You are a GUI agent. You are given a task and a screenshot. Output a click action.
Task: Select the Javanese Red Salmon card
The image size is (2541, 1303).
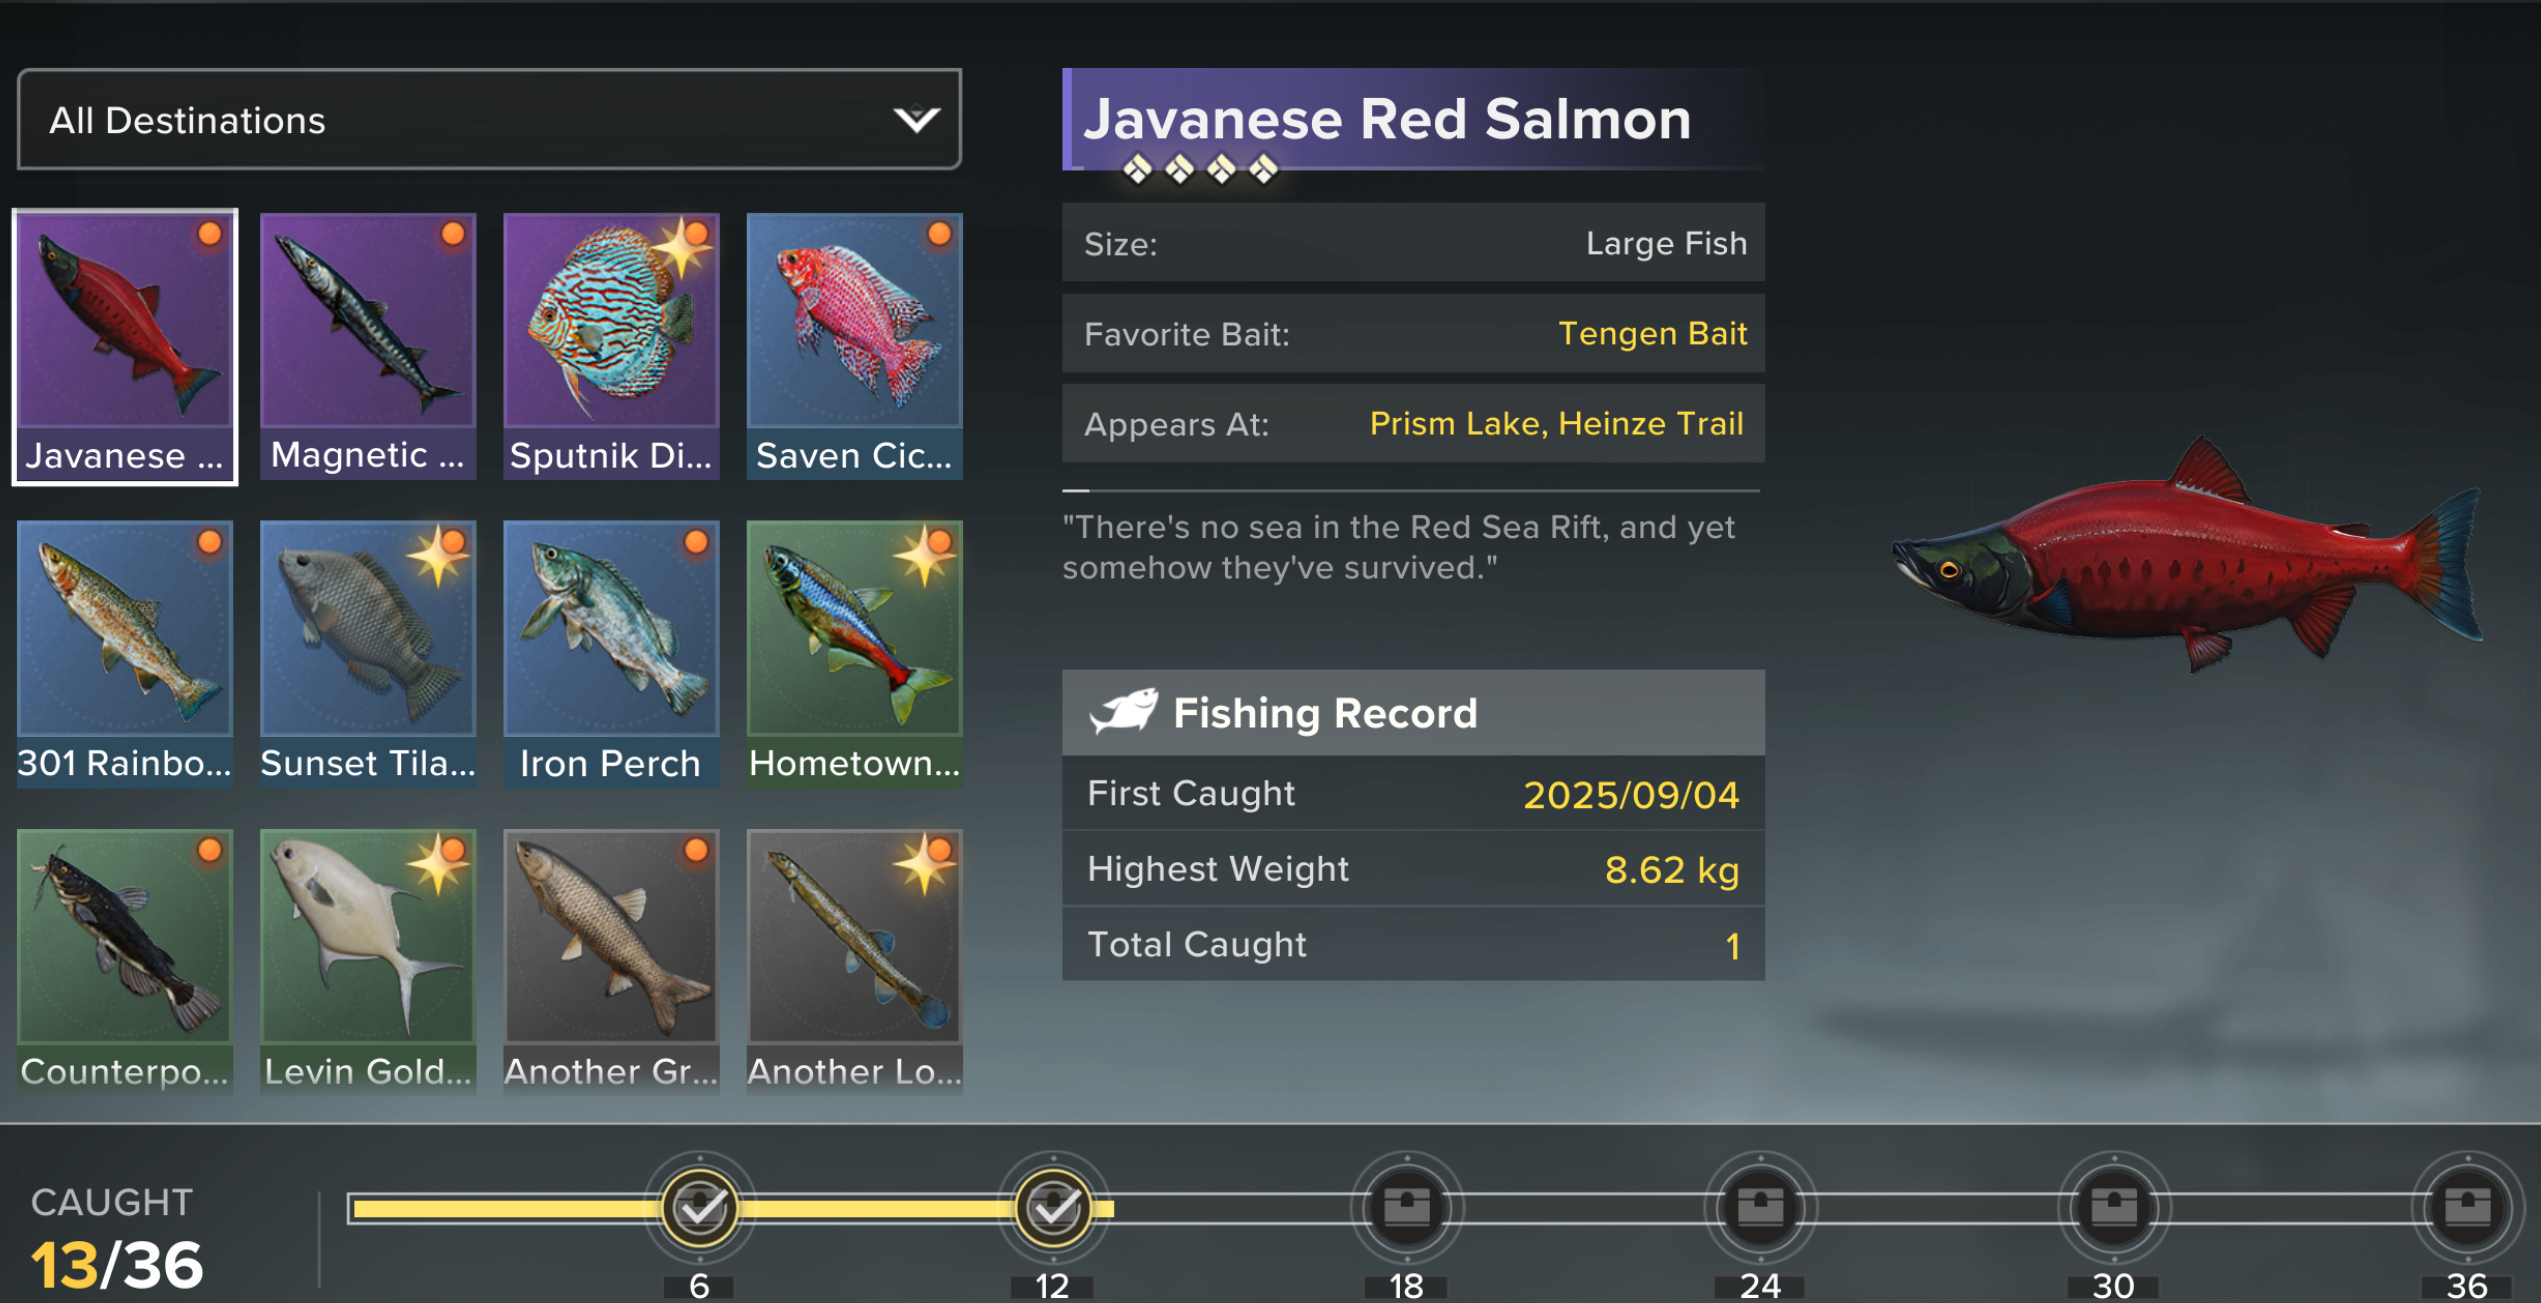click(x=125, y=346)
